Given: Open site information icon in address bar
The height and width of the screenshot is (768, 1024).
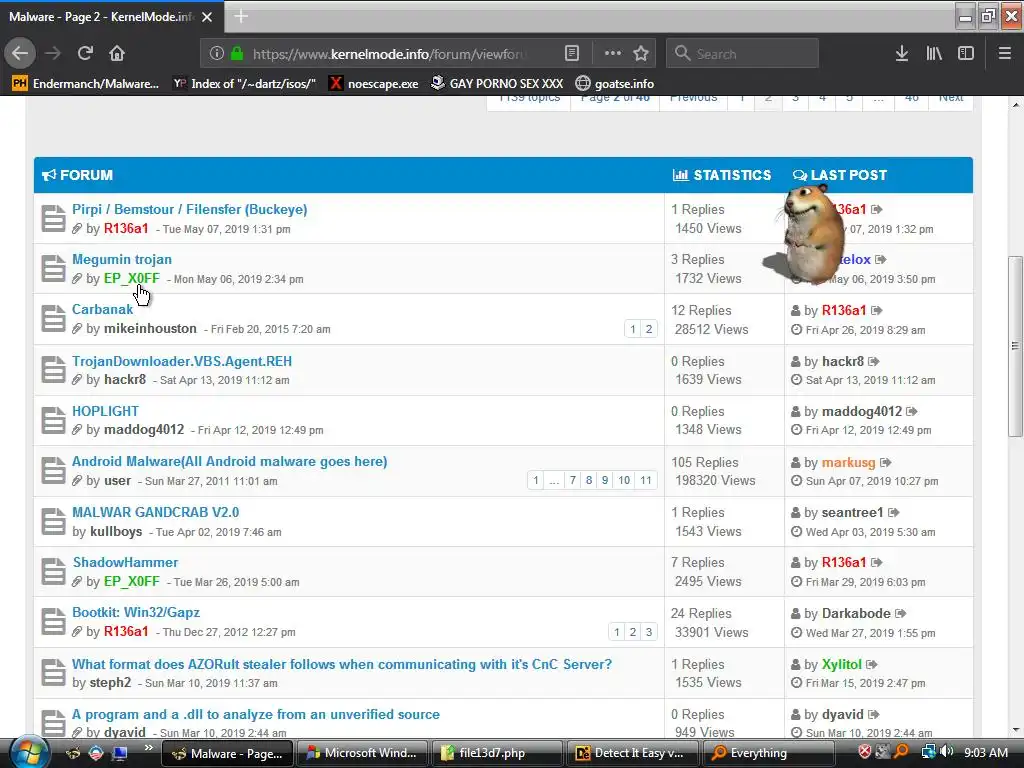Looking at the screenshot, I should [217, 54].
